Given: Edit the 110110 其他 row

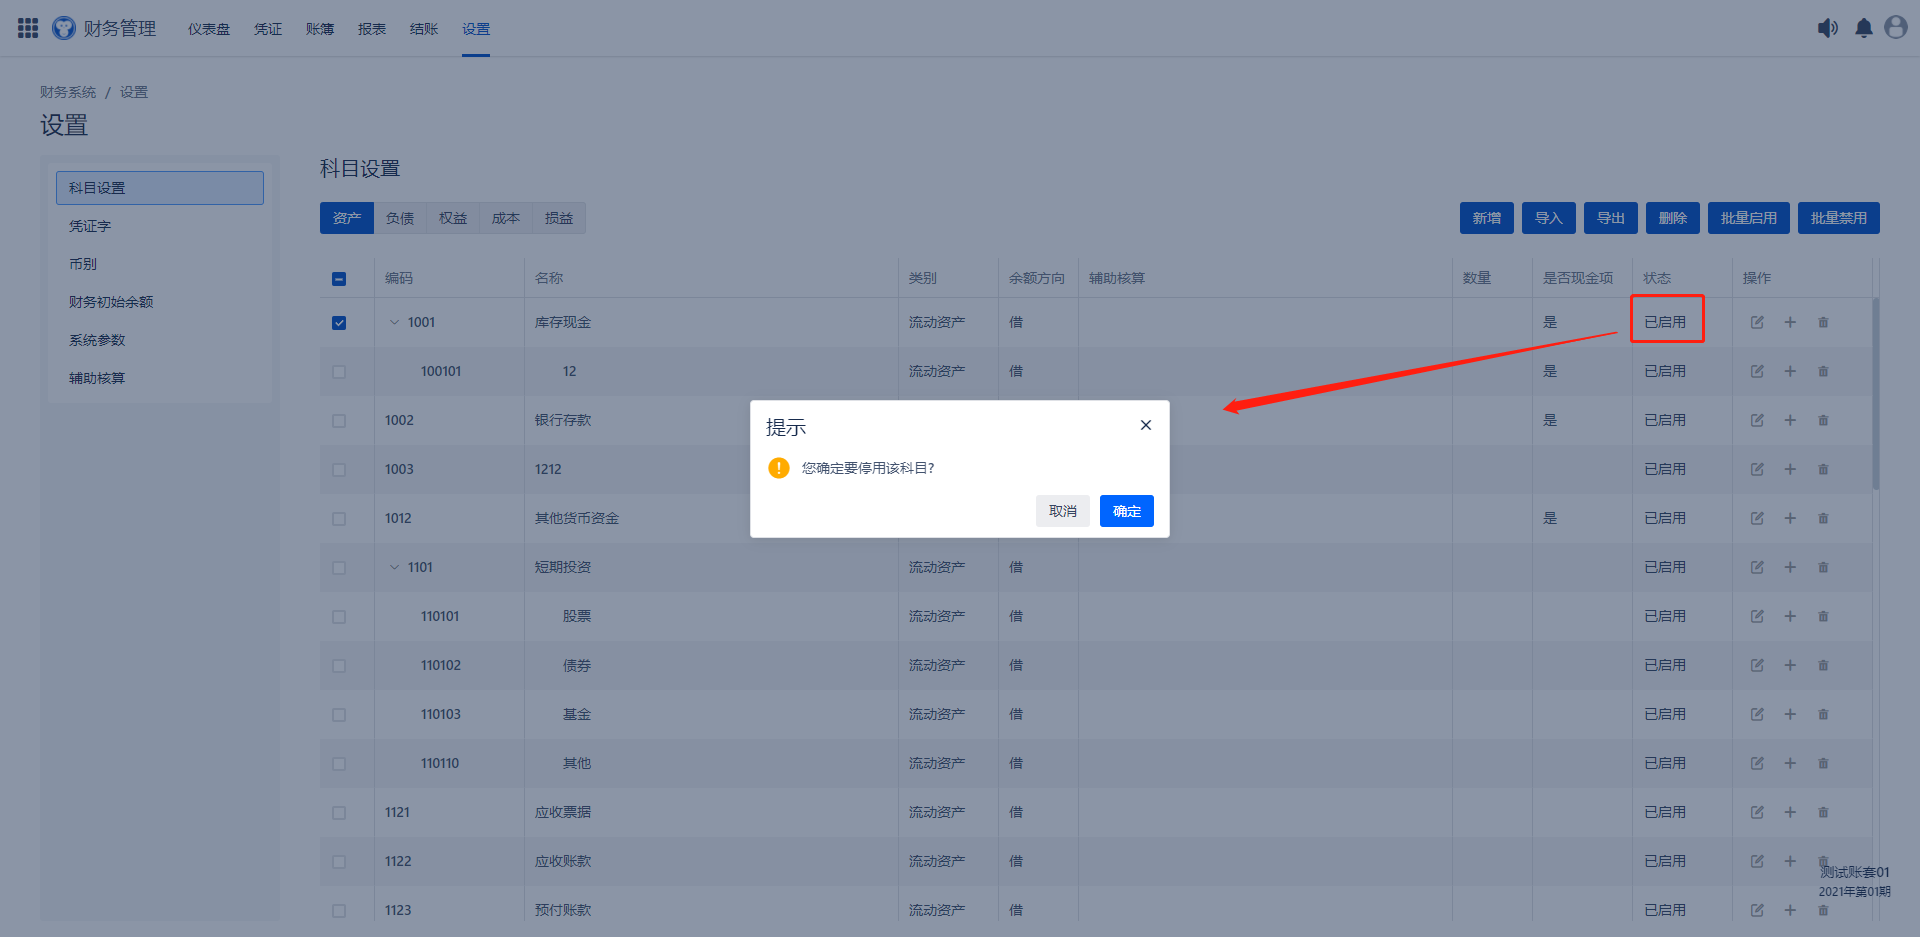Looking at the screenshot, I should (1757, 763).
